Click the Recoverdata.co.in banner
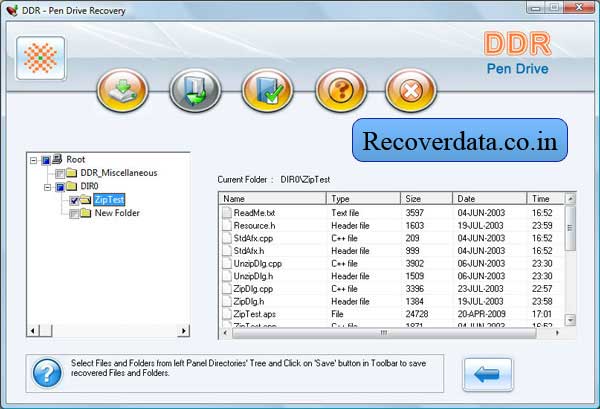Screen dimensions: 600x409 coord(460,140)
